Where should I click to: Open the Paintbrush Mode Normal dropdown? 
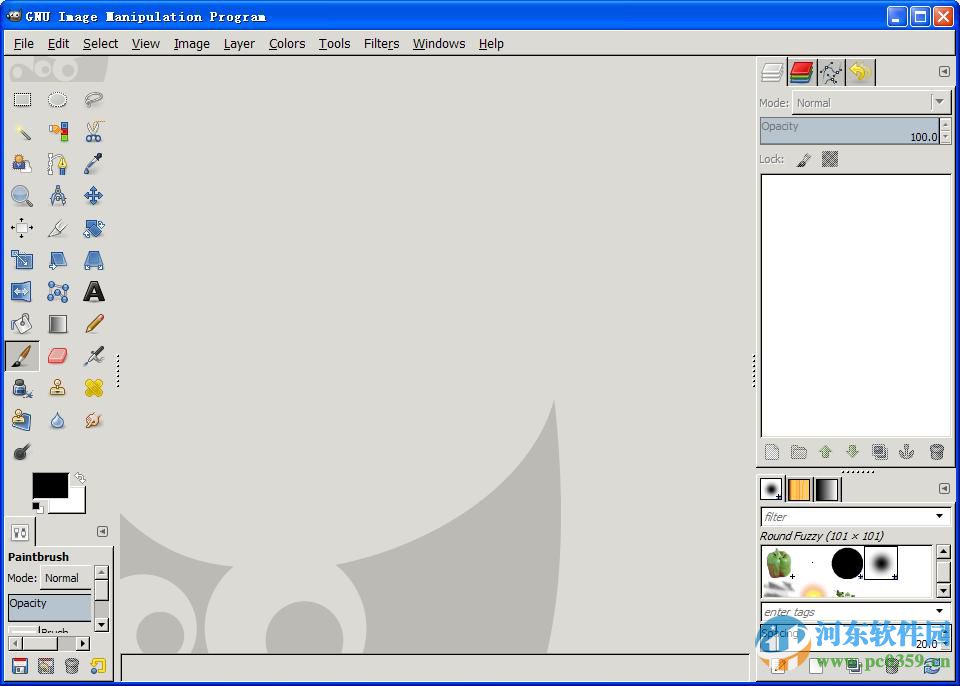click(66, 578)
